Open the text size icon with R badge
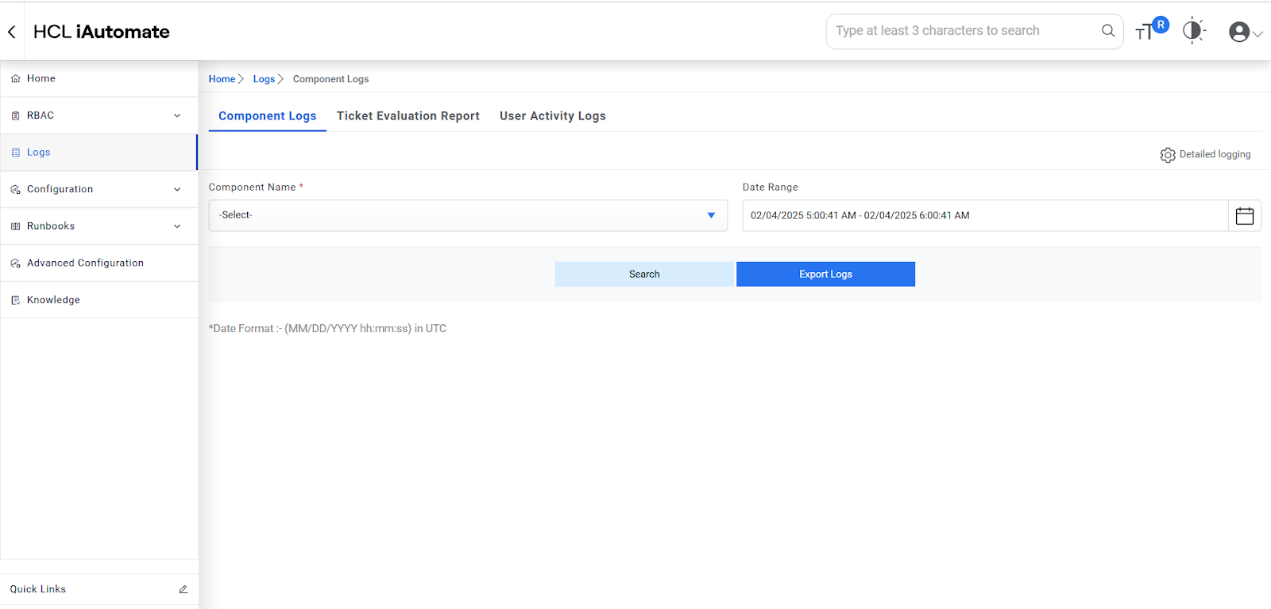Image resolution: width=1271 pixels, height=609 pixels. point(1149,31)
